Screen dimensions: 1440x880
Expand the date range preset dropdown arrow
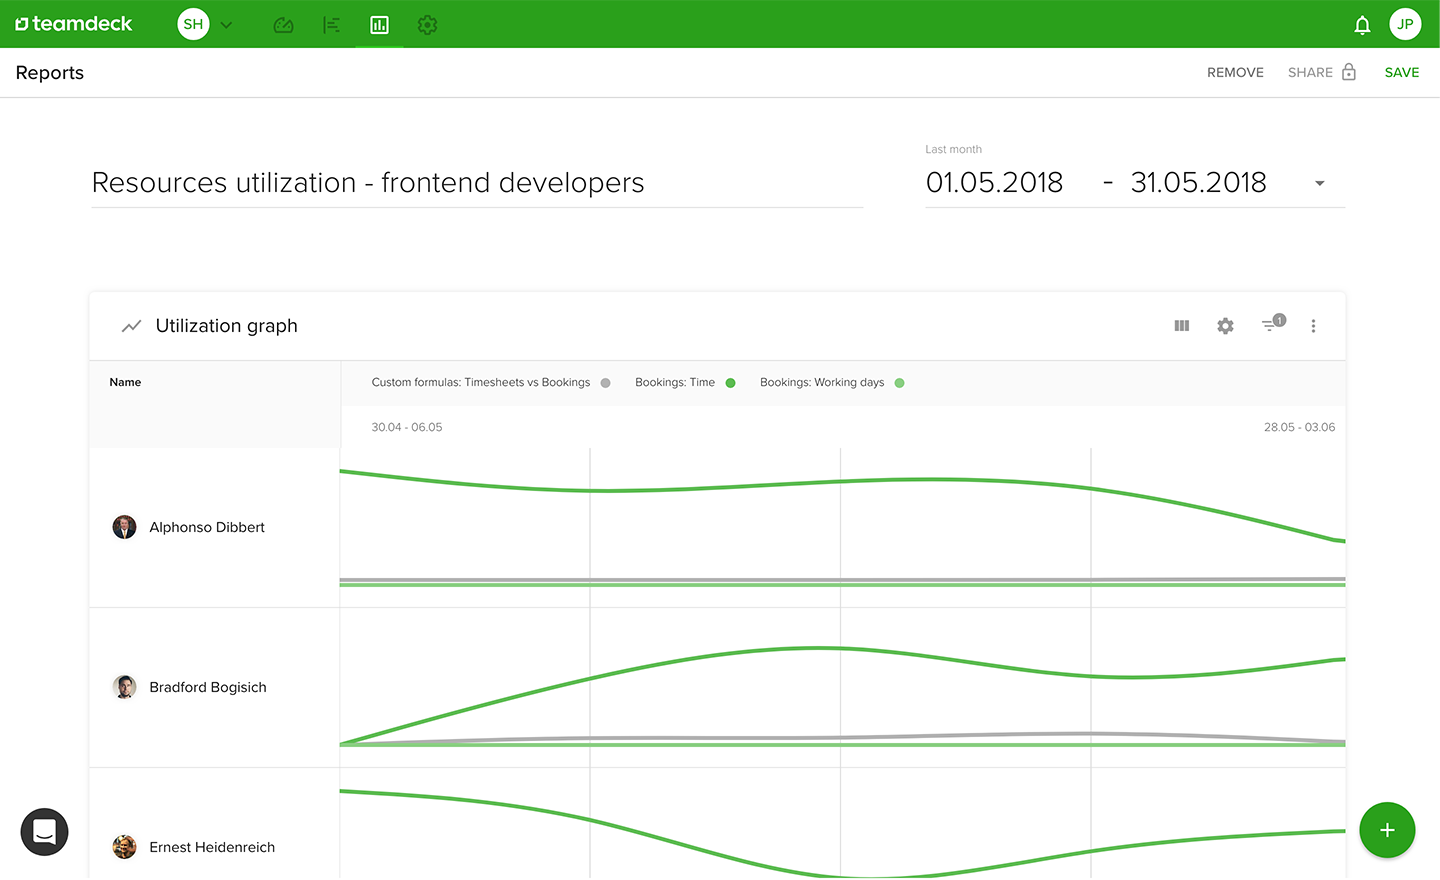1320,183
